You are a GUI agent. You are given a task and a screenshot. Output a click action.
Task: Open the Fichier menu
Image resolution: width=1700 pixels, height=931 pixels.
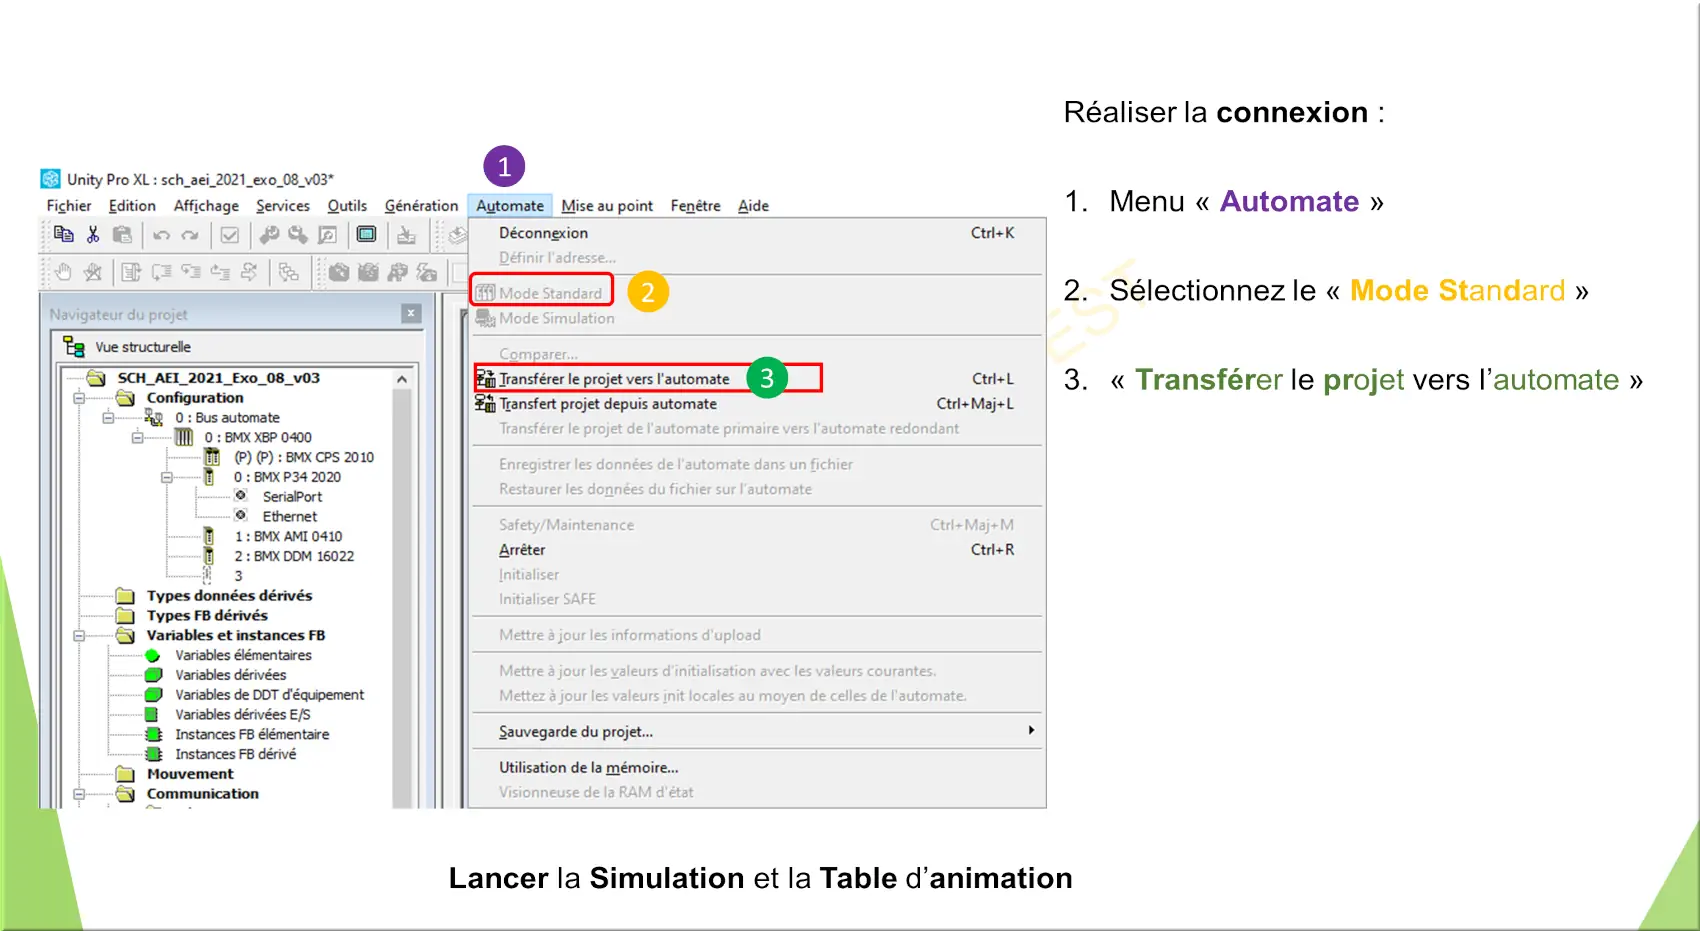click(x=69, y=206)
